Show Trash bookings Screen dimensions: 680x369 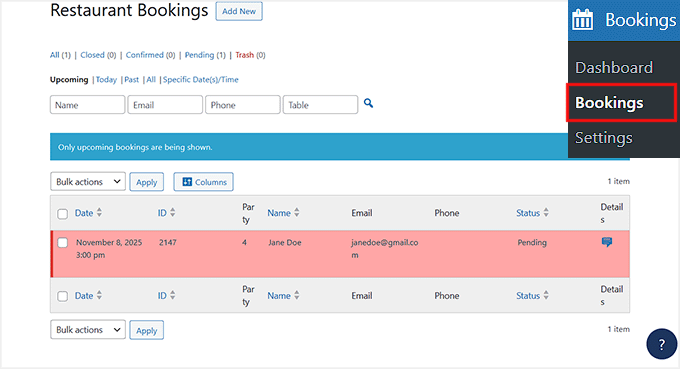(250, 55)
